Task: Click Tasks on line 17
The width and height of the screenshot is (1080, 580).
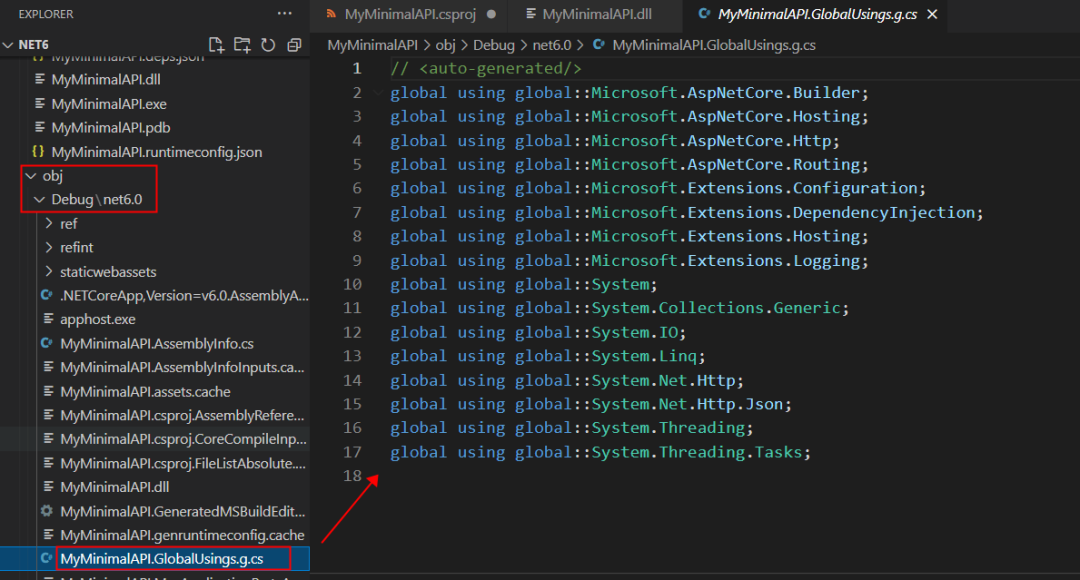Action: click(x=778, y=452)
